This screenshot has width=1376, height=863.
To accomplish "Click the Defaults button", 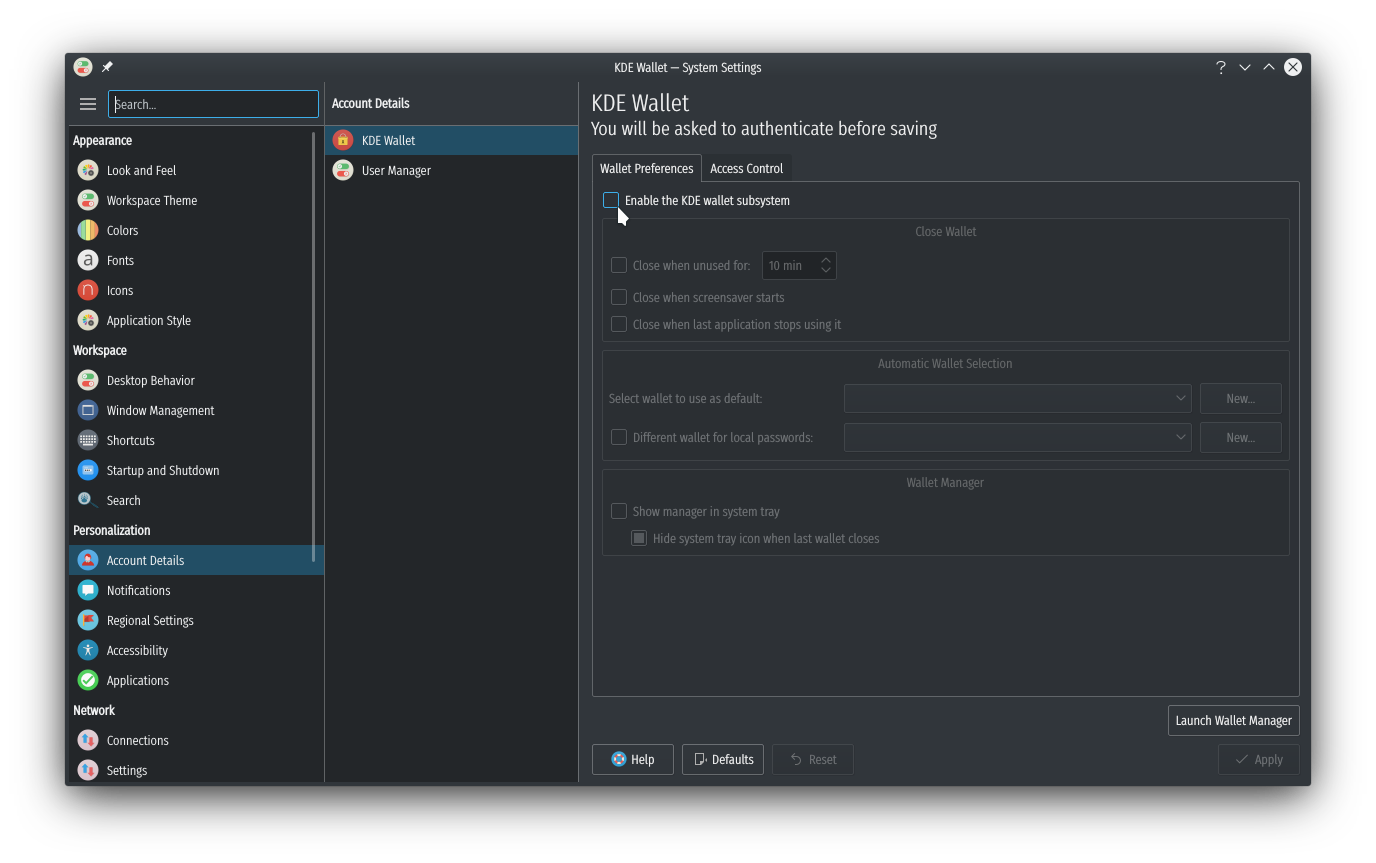I will (723, 759).
